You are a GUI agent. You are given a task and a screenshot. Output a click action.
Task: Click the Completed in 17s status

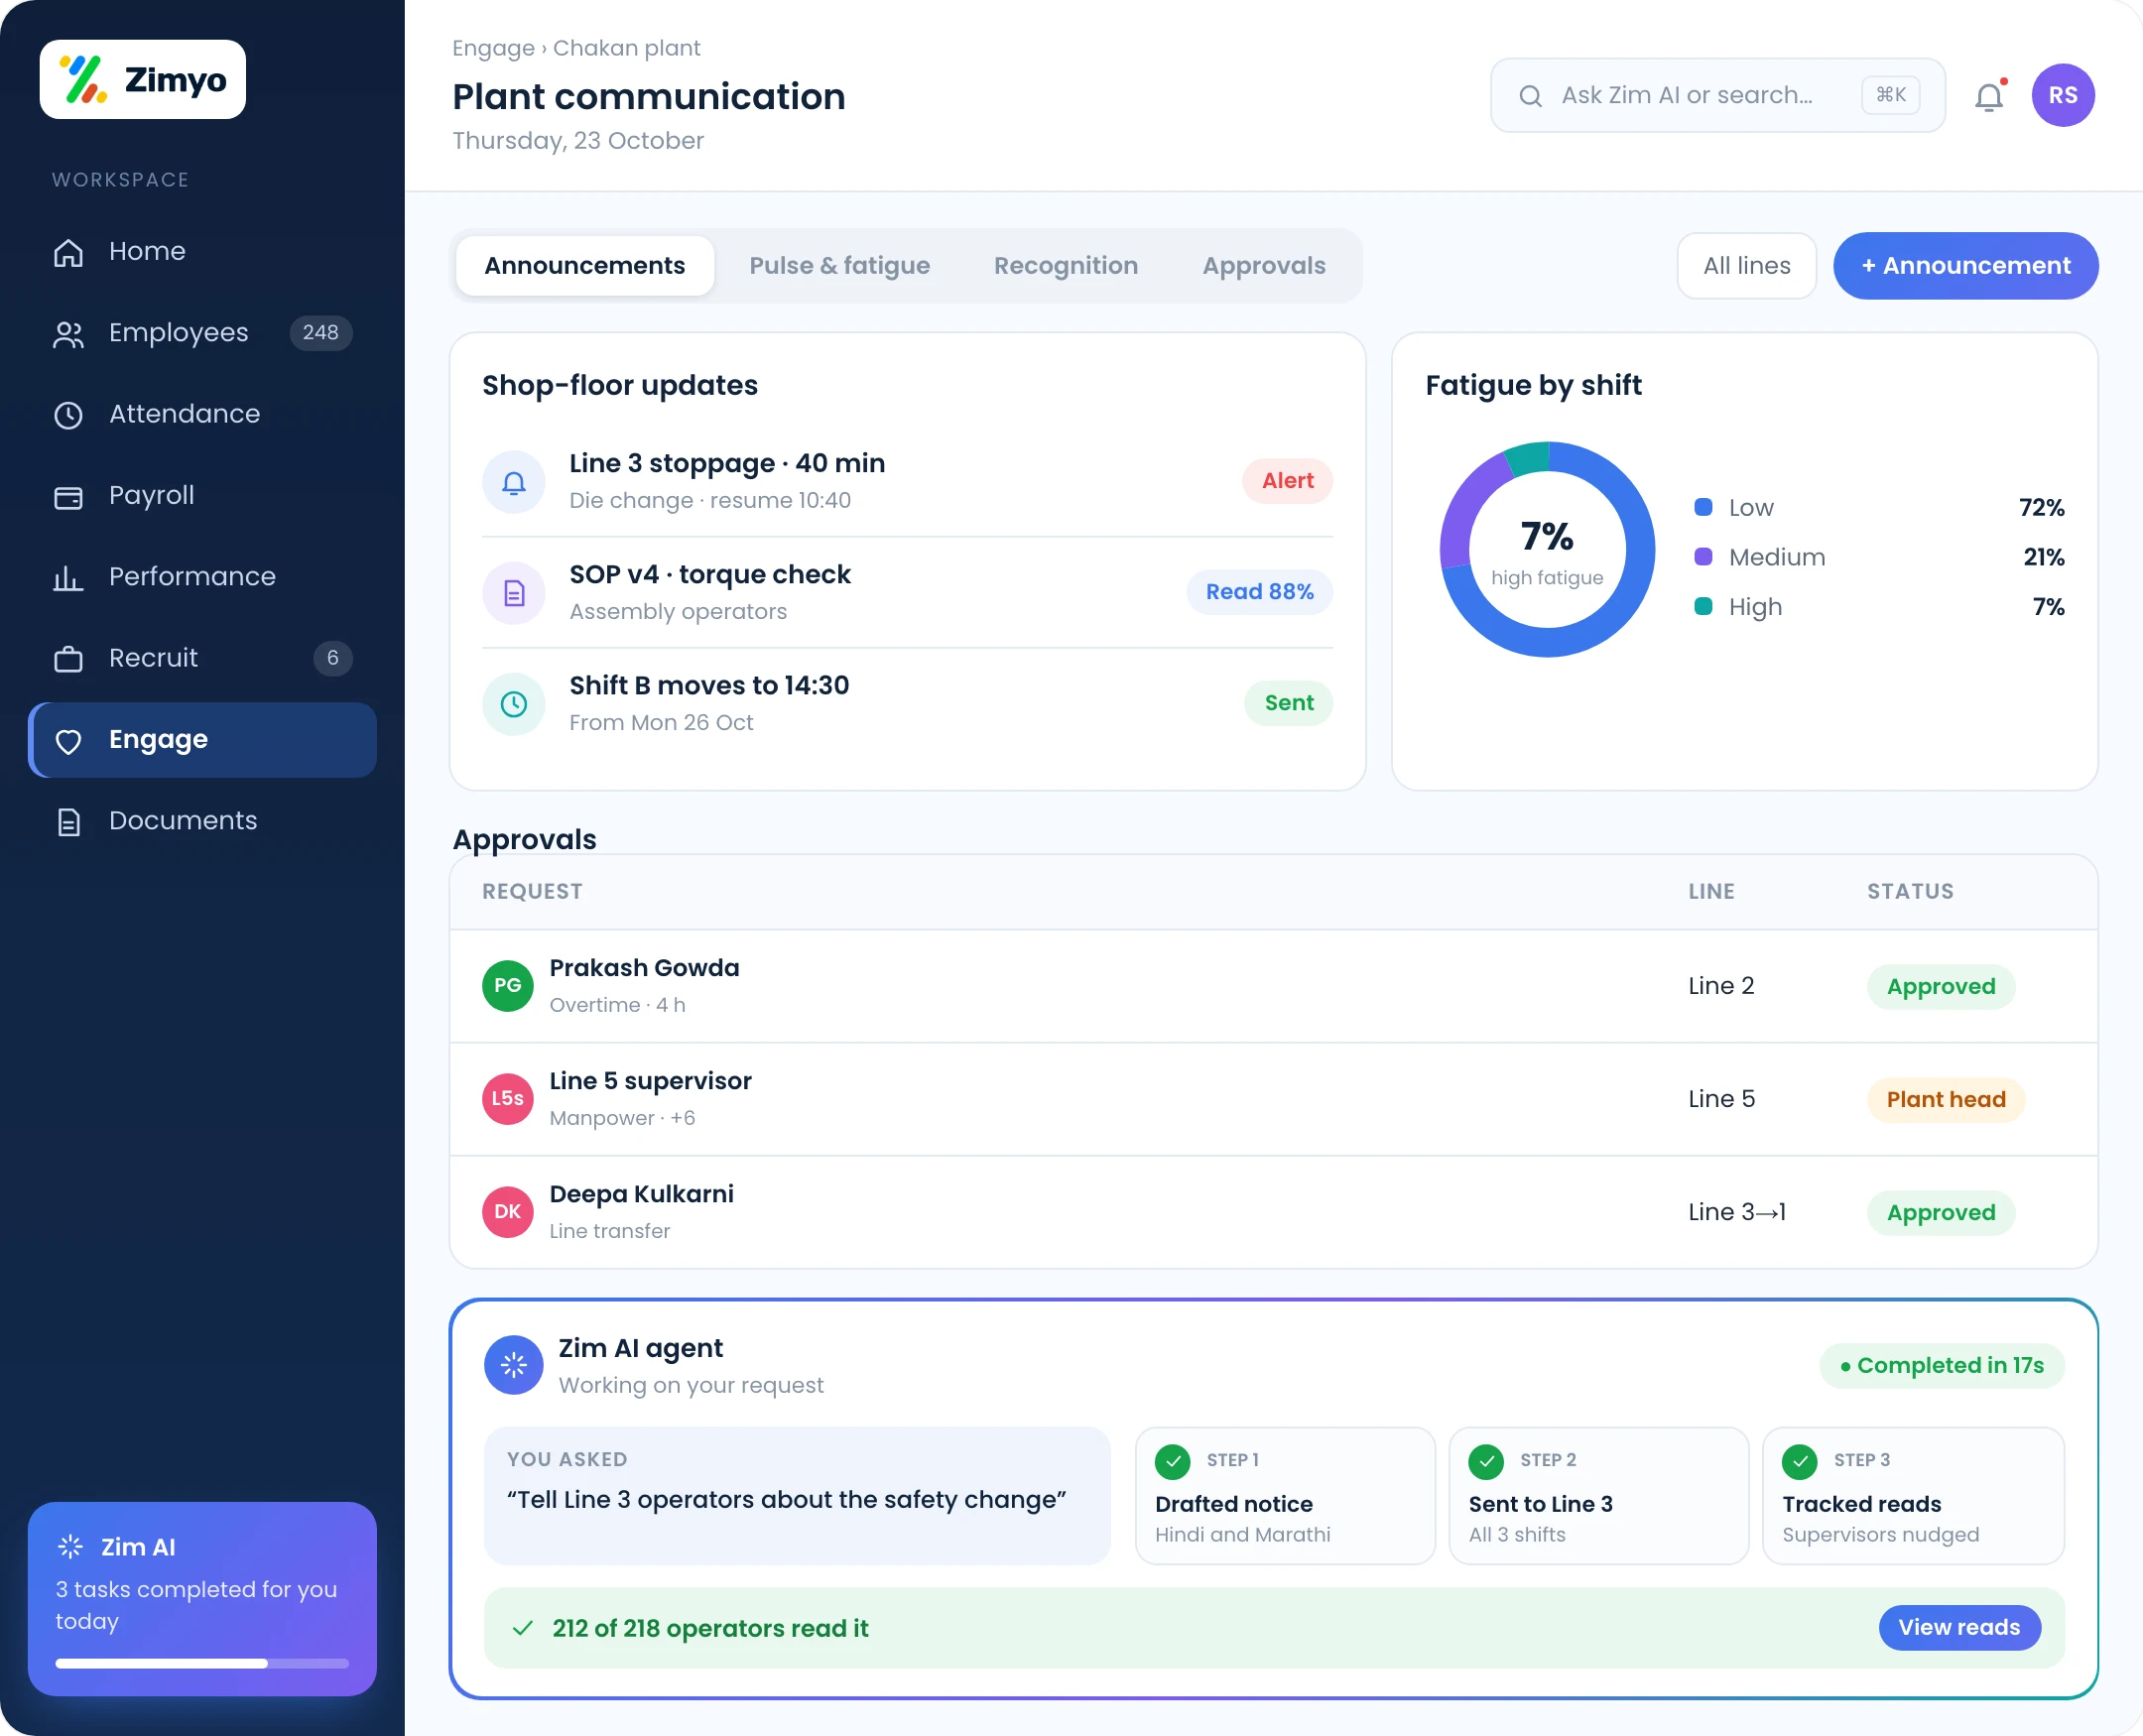1941,1366
